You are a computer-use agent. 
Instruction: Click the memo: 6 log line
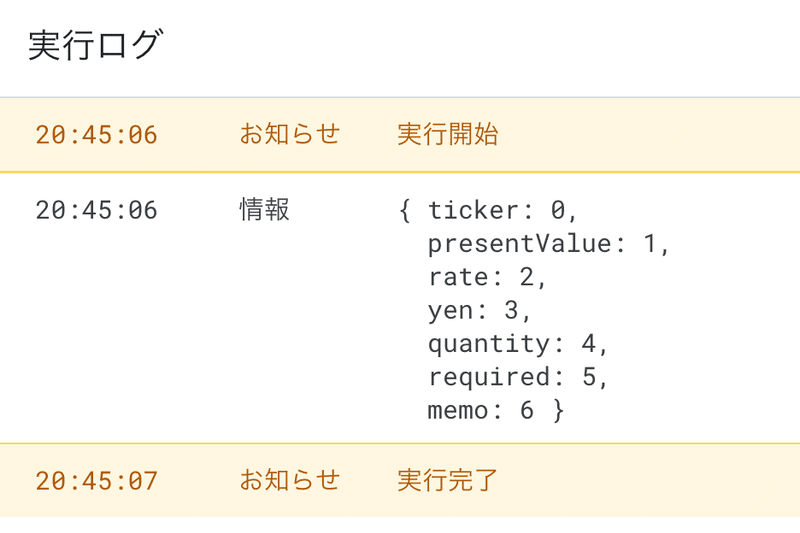(481, 411)
